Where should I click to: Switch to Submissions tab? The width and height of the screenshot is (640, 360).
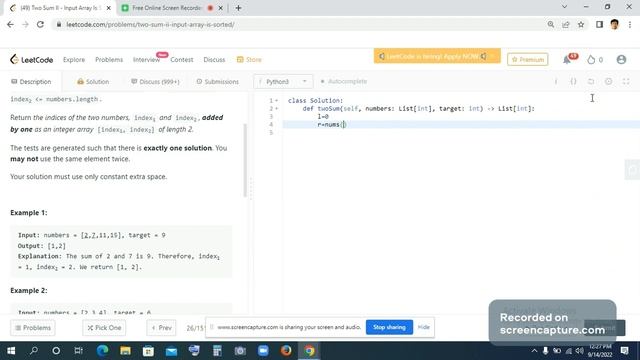(x=218, y=82)
